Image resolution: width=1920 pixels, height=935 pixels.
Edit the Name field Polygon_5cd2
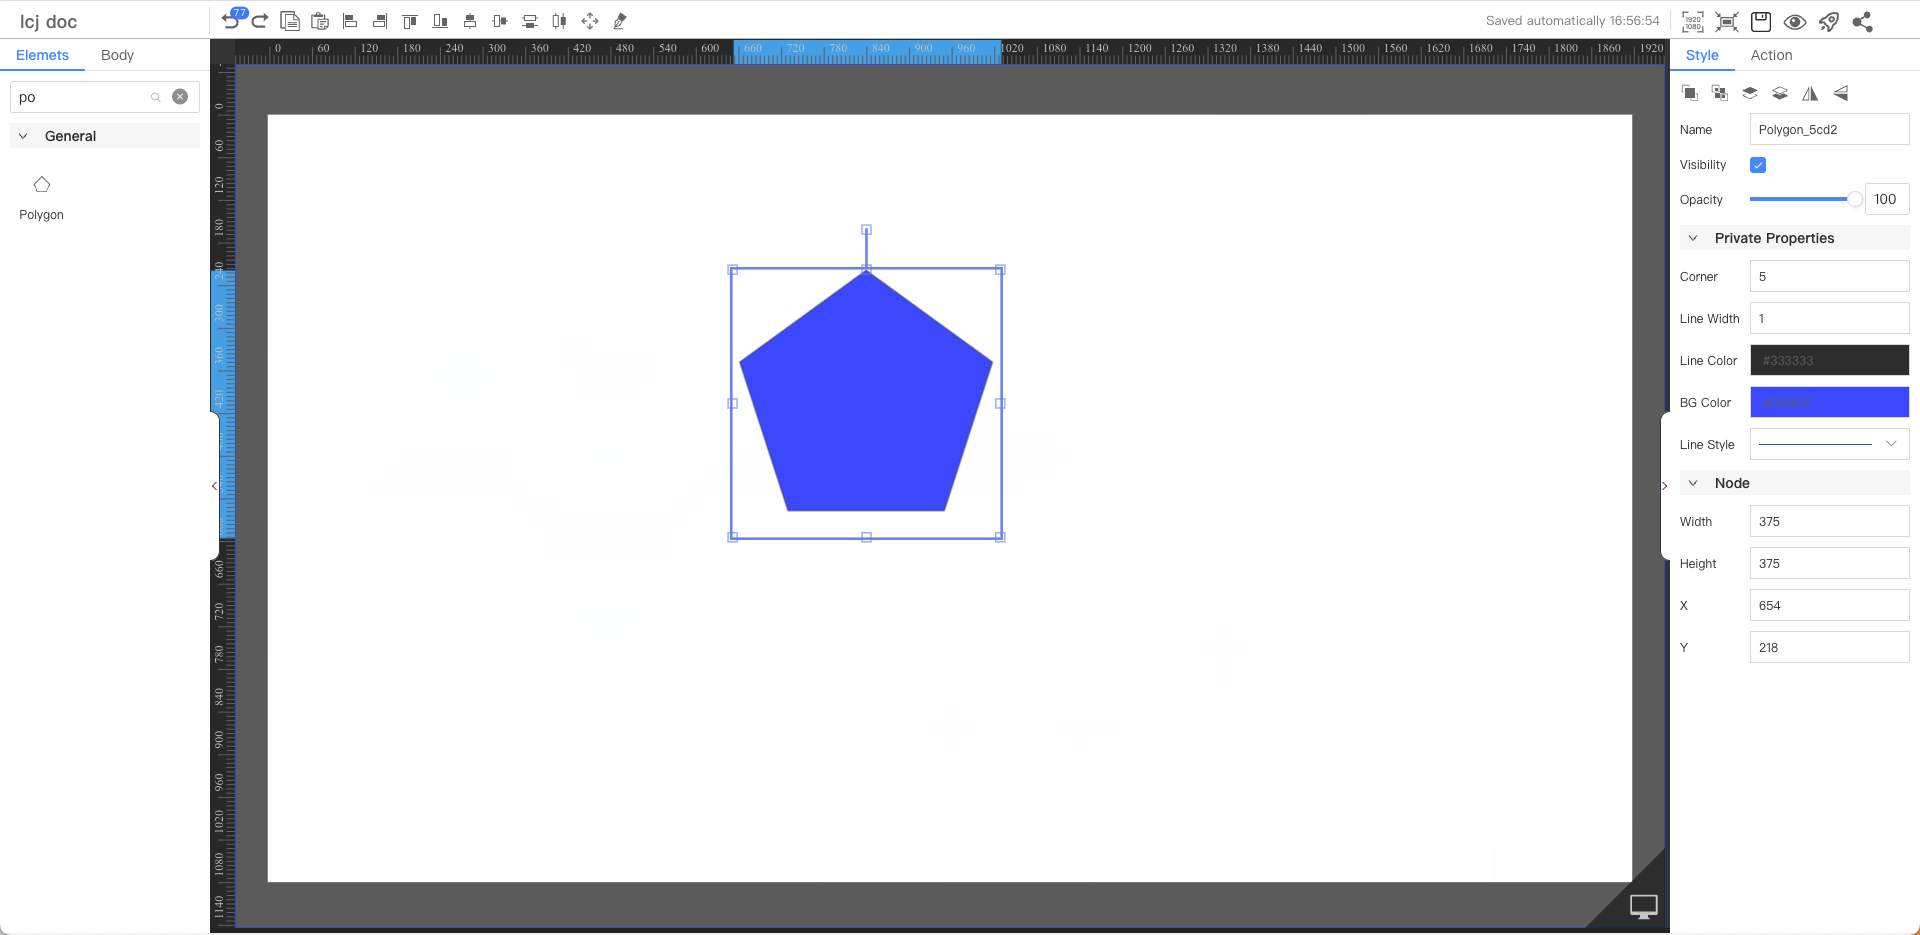[x=1829, y=129]
